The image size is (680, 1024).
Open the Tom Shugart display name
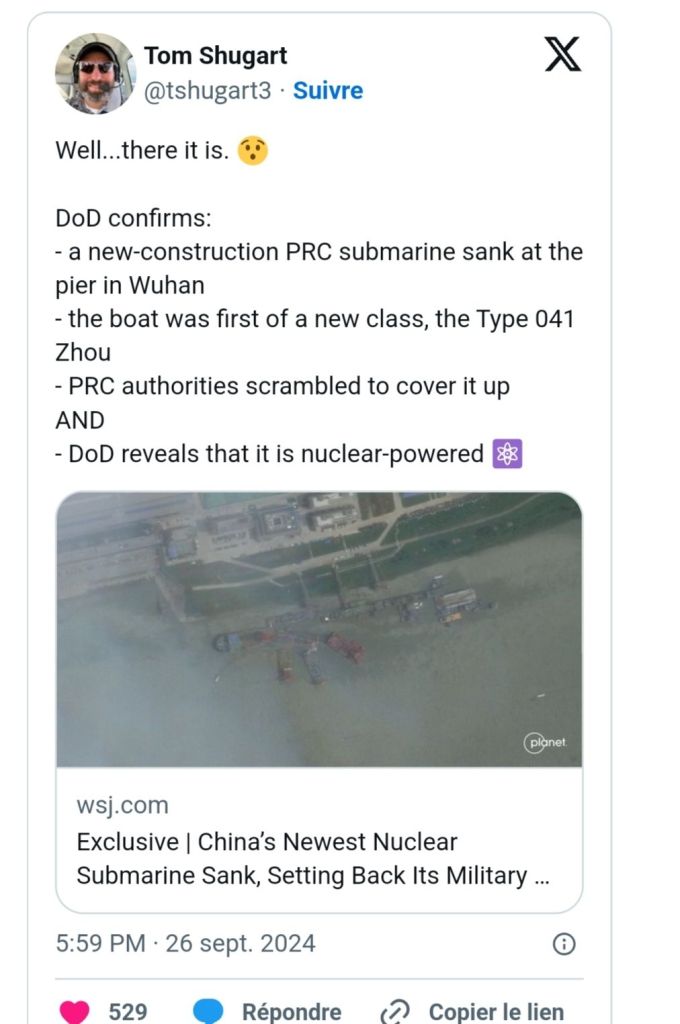coord(216,56)
